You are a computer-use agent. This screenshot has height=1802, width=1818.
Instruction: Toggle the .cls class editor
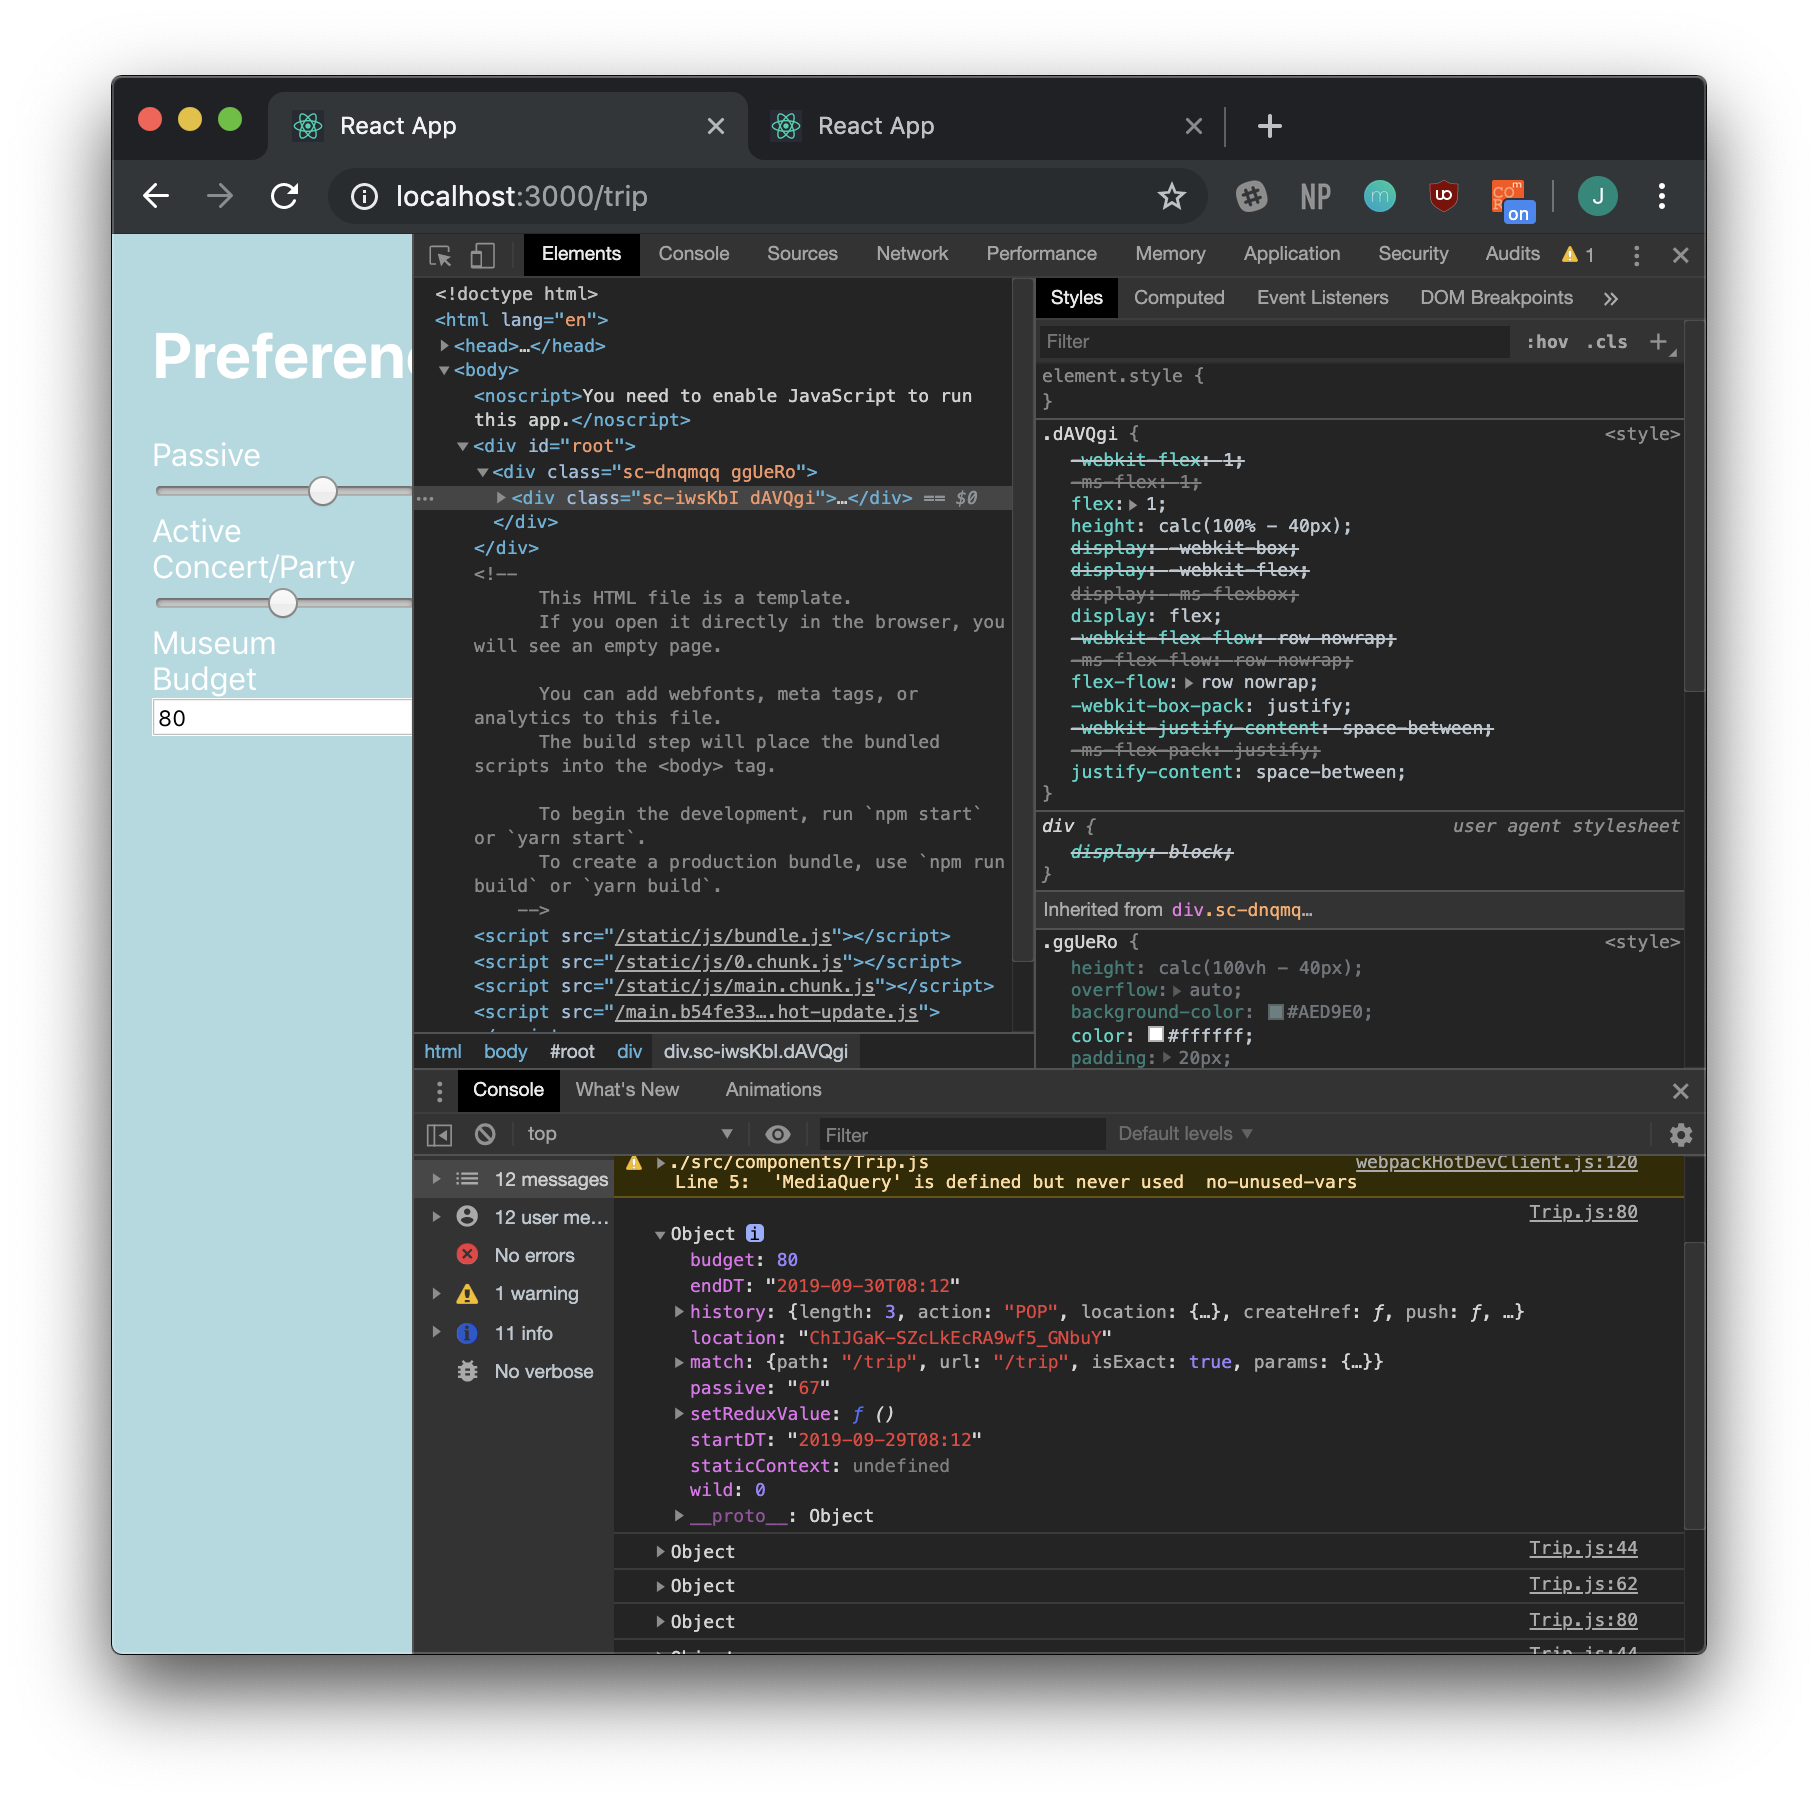(x=1606, y=342)
